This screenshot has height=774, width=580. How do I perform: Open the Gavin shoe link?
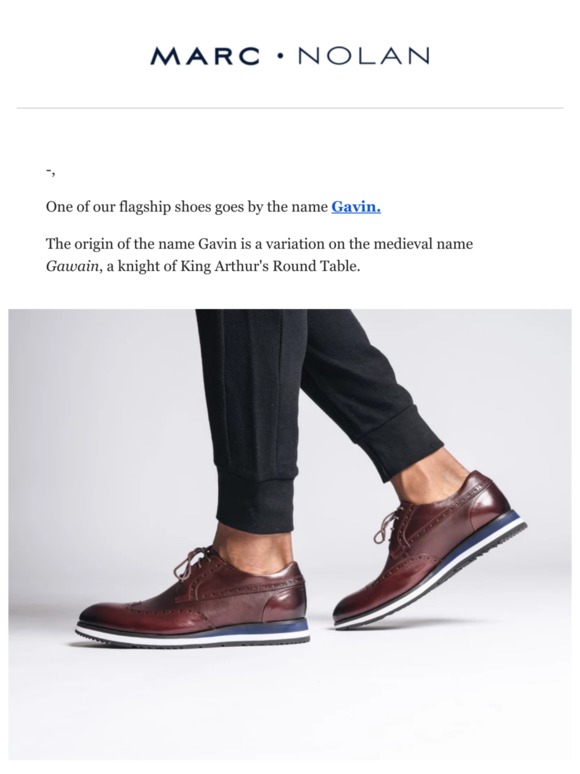tap(356, 206)
